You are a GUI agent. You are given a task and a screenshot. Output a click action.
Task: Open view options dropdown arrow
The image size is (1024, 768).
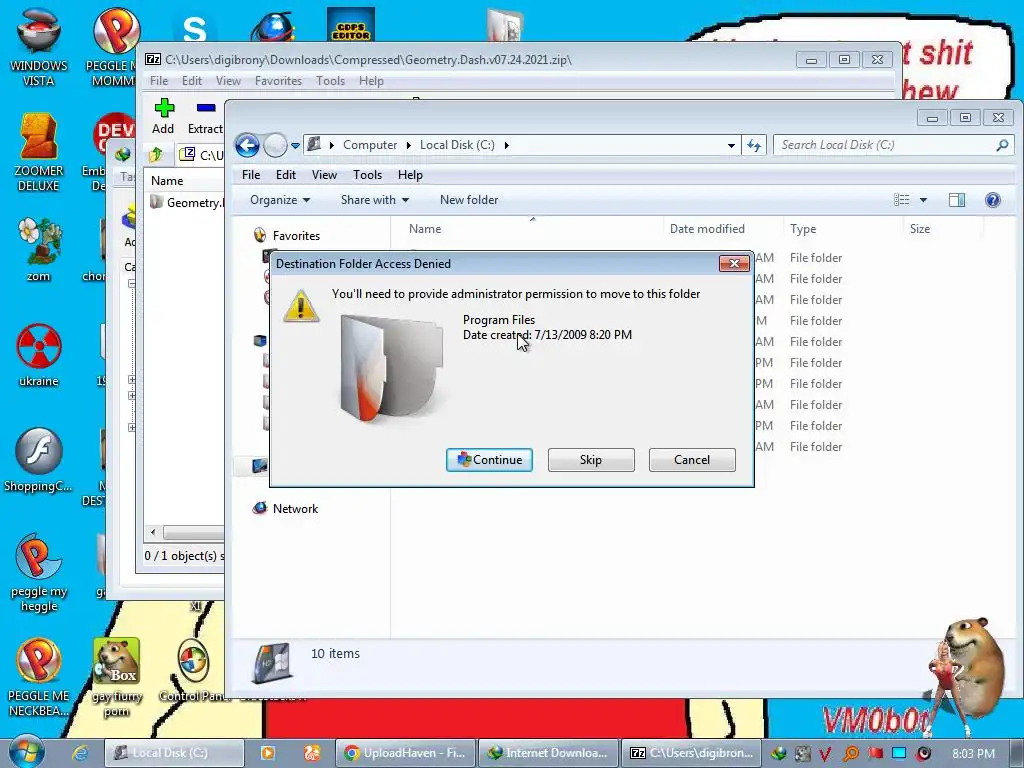click(x=923, y=200)
